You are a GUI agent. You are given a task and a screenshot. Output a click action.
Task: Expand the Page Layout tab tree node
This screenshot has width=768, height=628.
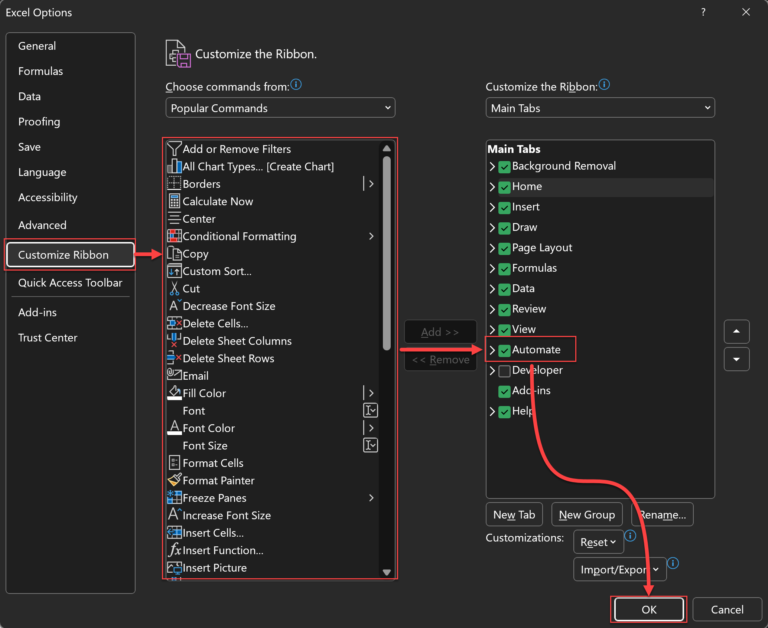point(492,248)
